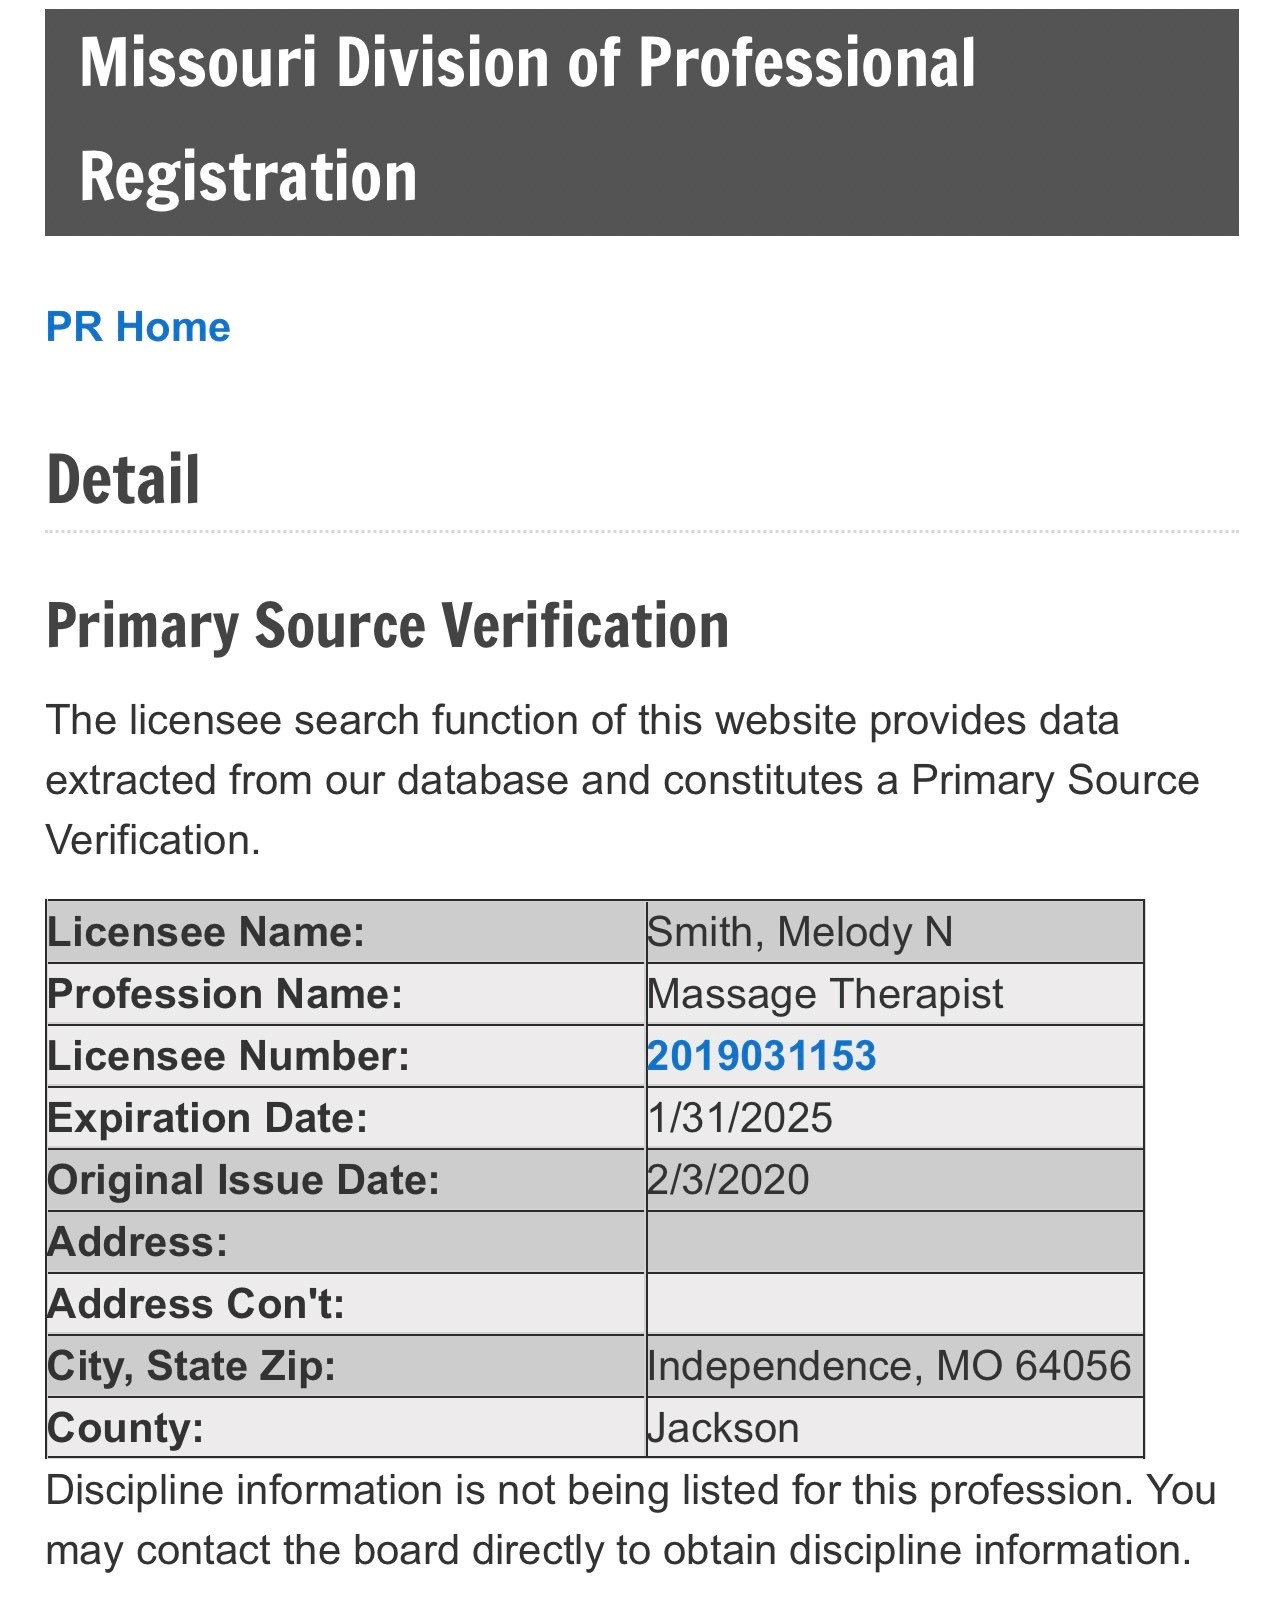
Task: Click the Original Issue Date label
Action: 244,1180
